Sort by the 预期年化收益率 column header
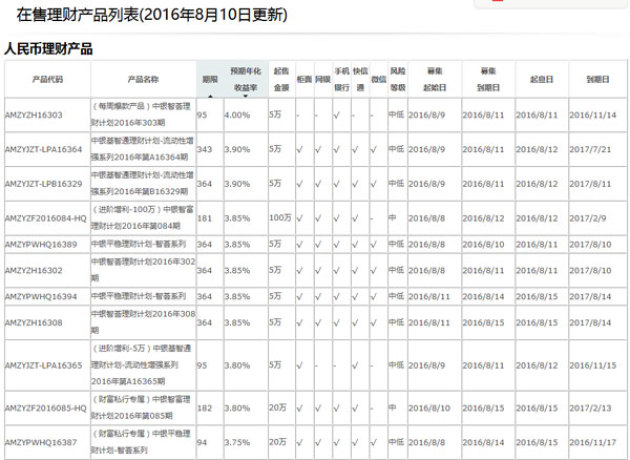 pos(245,79)
